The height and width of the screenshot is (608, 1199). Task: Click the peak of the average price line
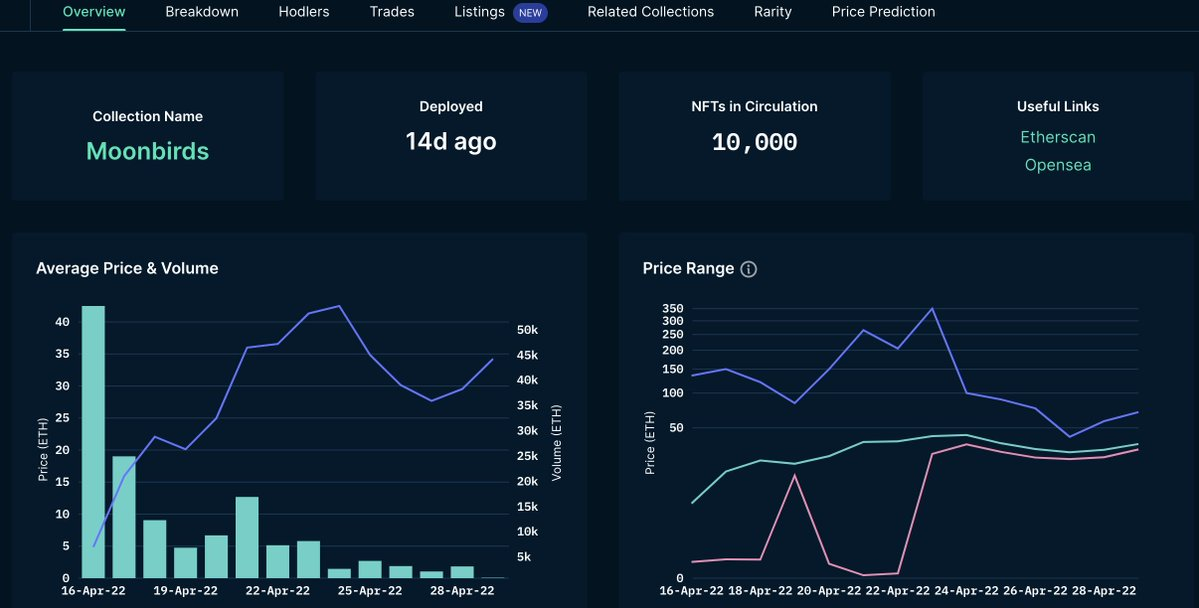click(340, 306)
